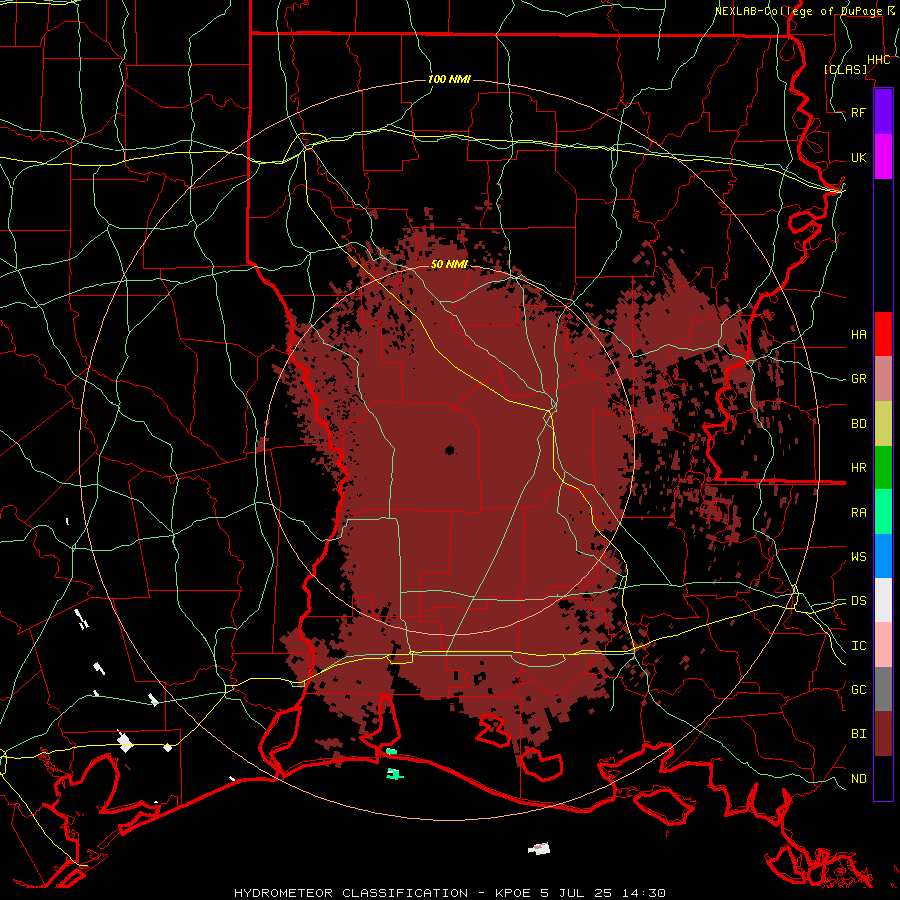Click the RF legend label
The image size is (900, 900).
click(858, 112)
